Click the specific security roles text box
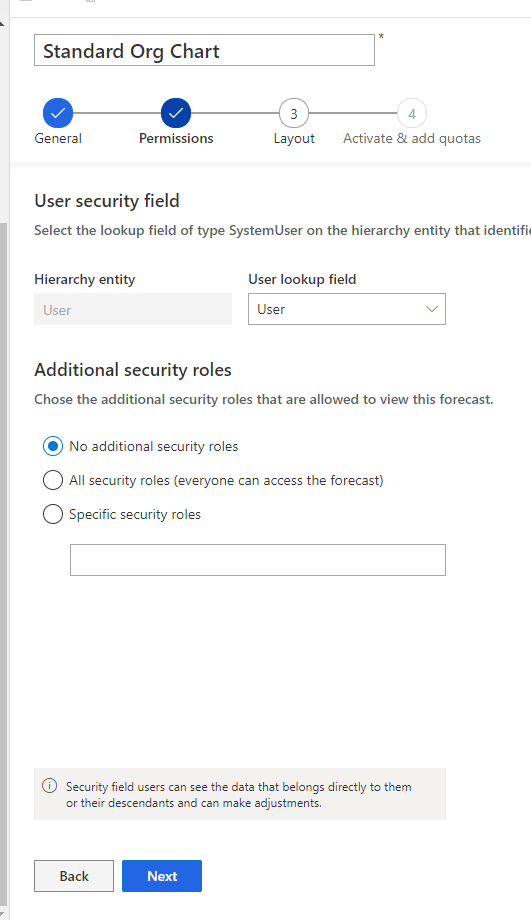Viewport: 531px width, 920px height. click(x=258, y=560)
